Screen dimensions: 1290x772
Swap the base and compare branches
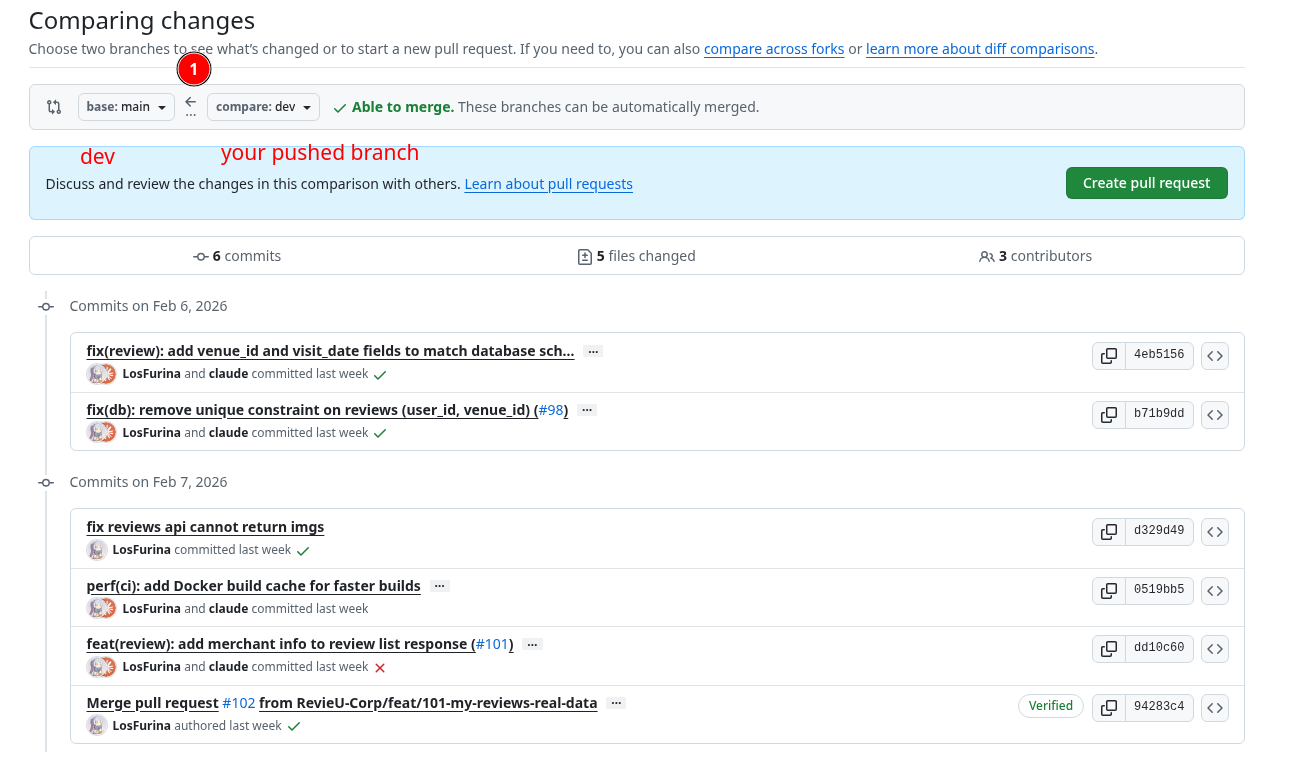tap(53, 106)
